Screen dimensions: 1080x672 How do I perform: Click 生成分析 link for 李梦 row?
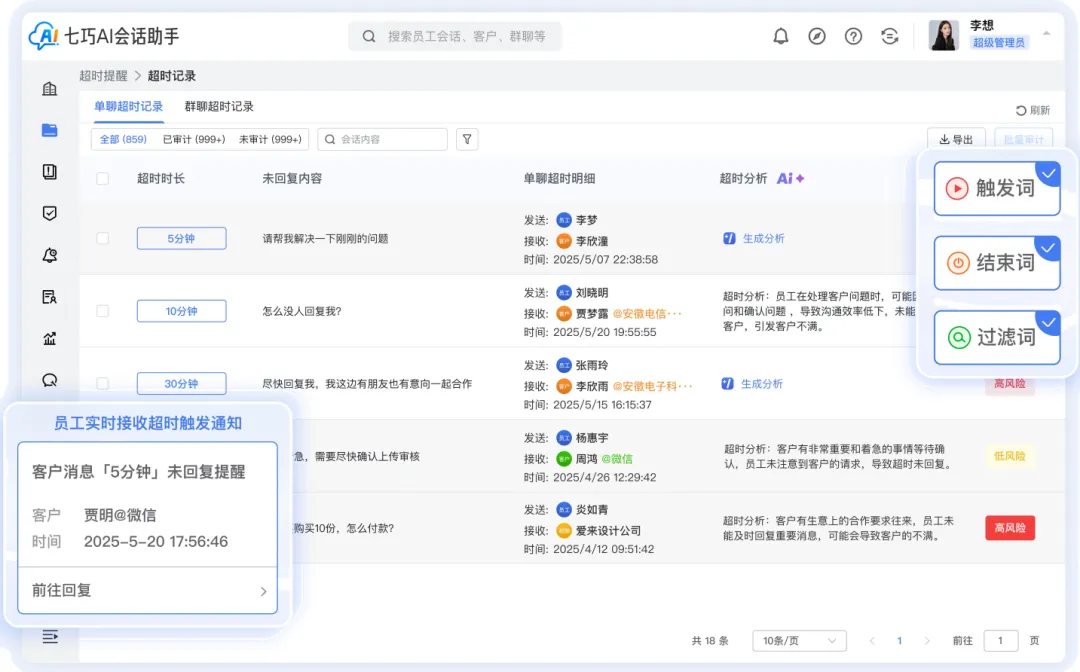762,238
